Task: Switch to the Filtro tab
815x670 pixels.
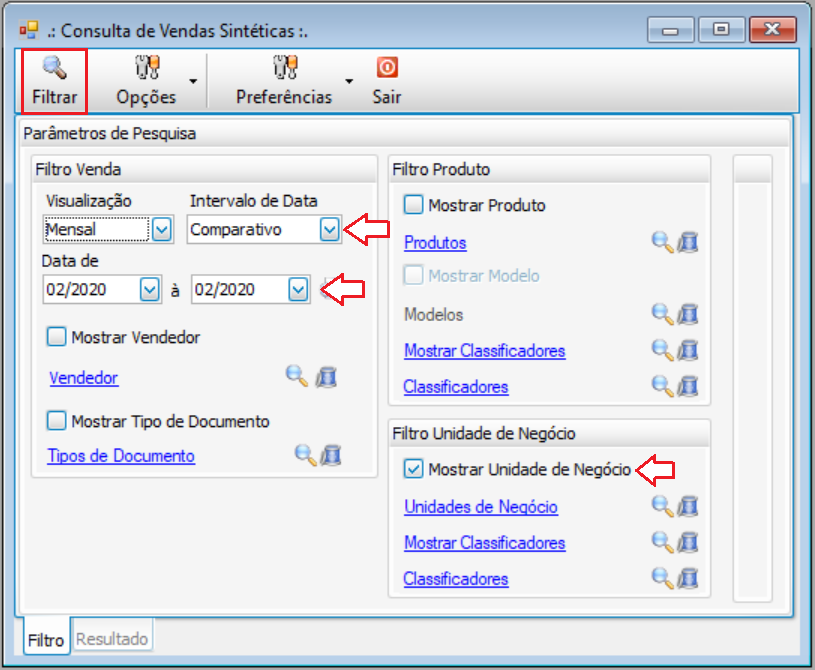Action: click(x=46, y=639)
